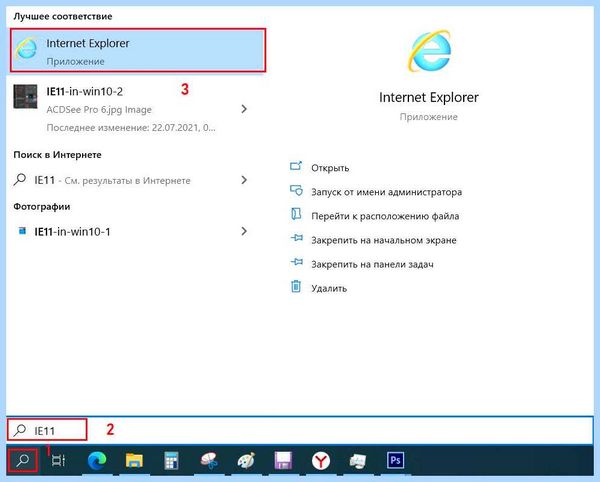Click the small photo icon of IE11-in-win10-1
Screen dimensions: 600x482
tap(22, 231)
